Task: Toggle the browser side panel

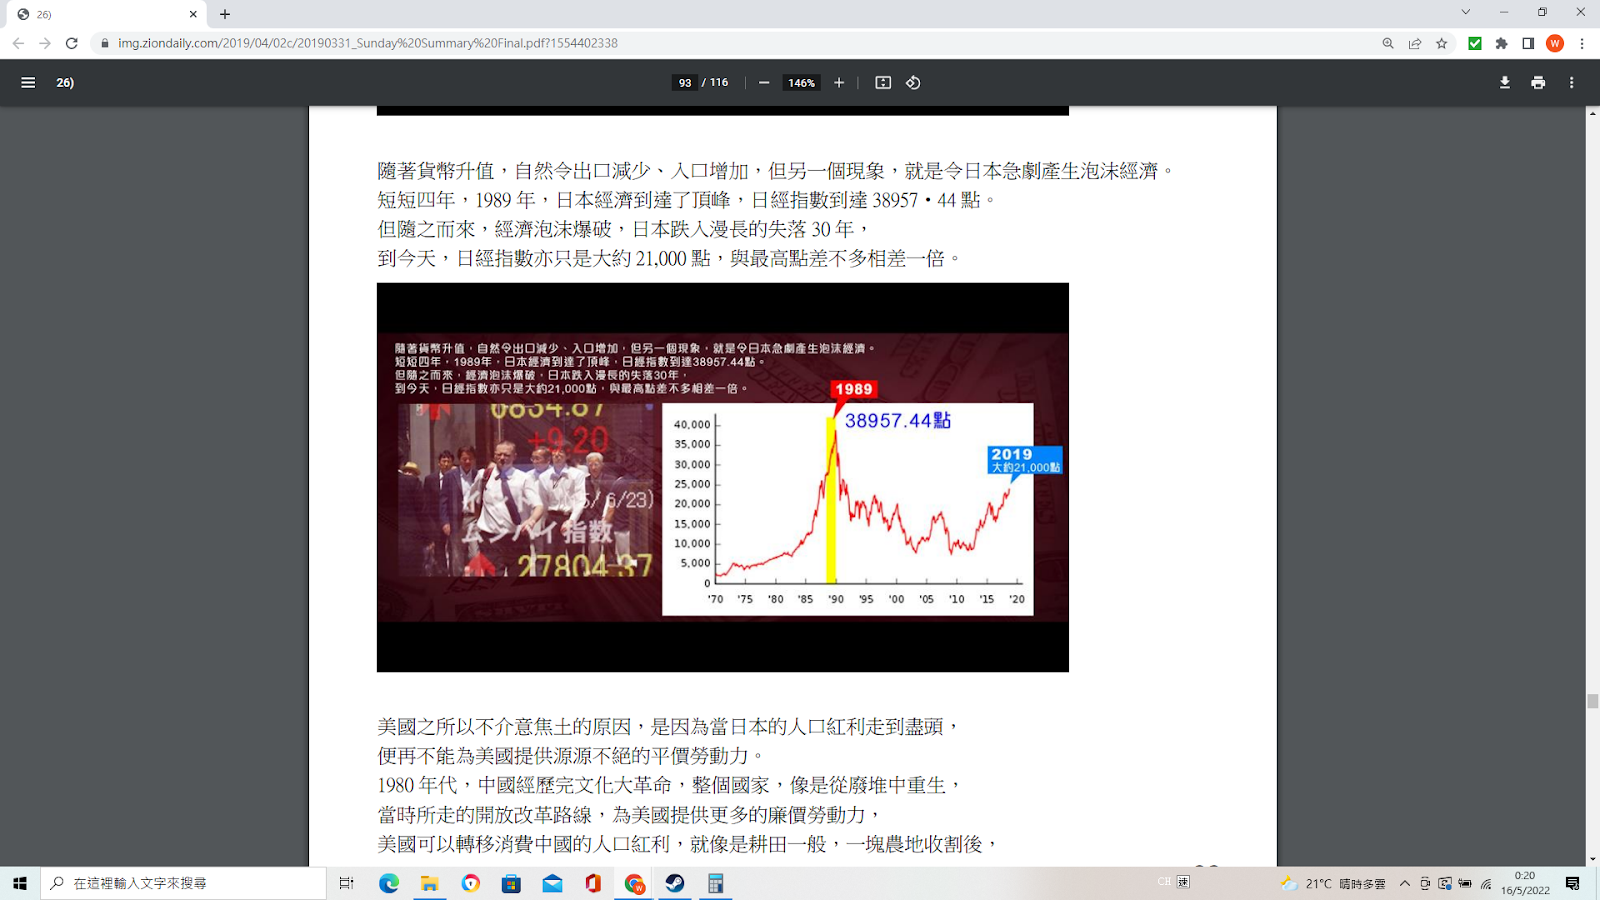Action: 1528,43
